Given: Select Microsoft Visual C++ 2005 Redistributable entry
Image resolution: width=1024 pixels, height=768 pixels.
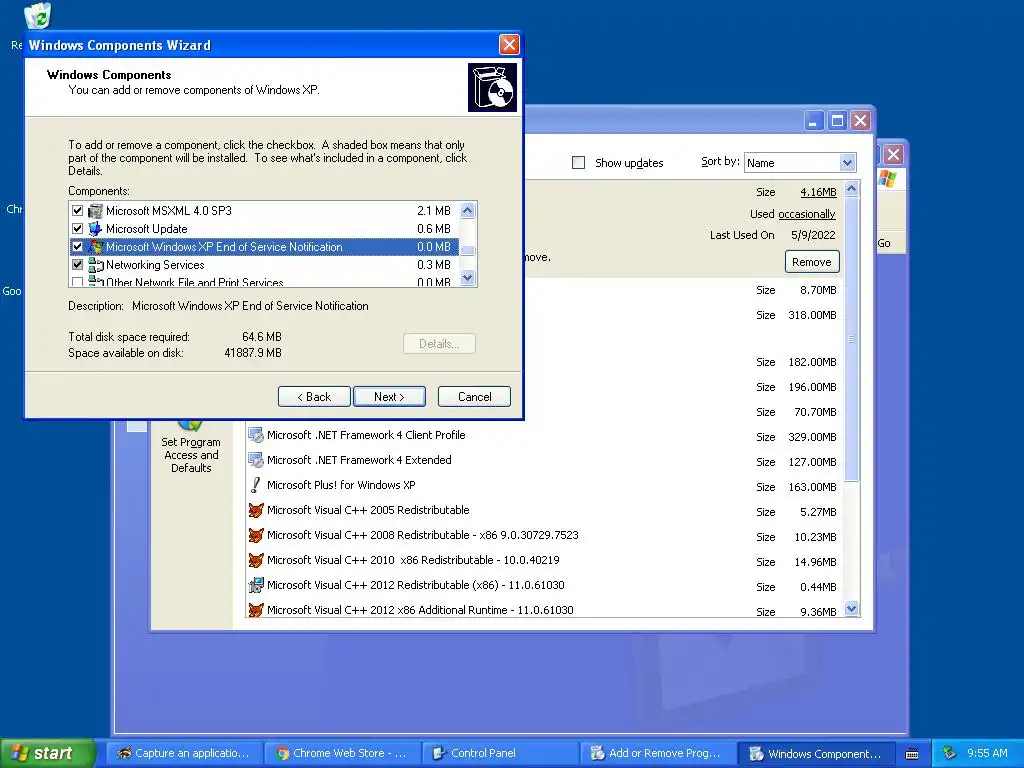Looking at the screenshot, I should (545, 511).
